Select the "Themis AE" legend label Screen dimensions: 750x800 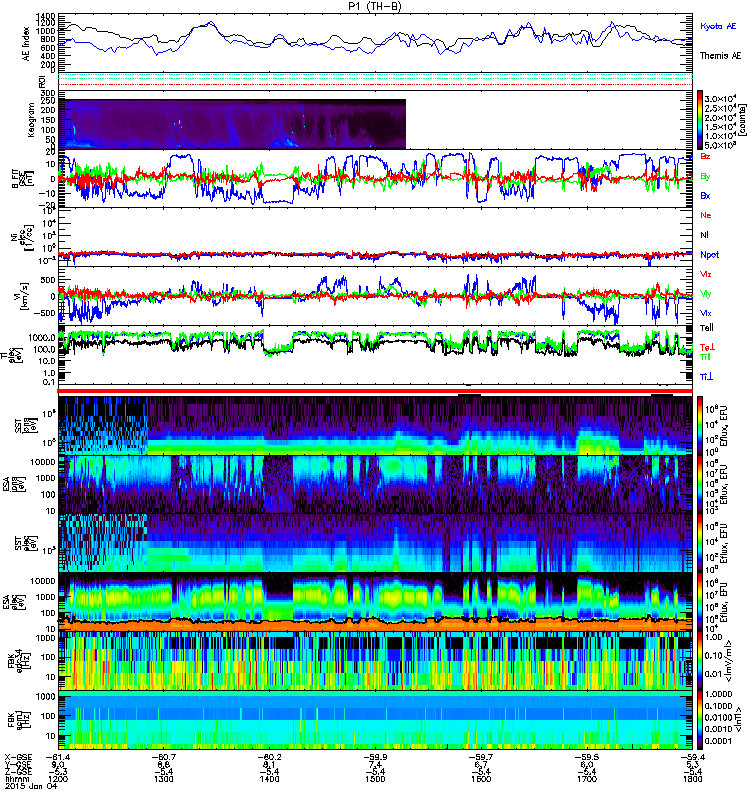720,56
